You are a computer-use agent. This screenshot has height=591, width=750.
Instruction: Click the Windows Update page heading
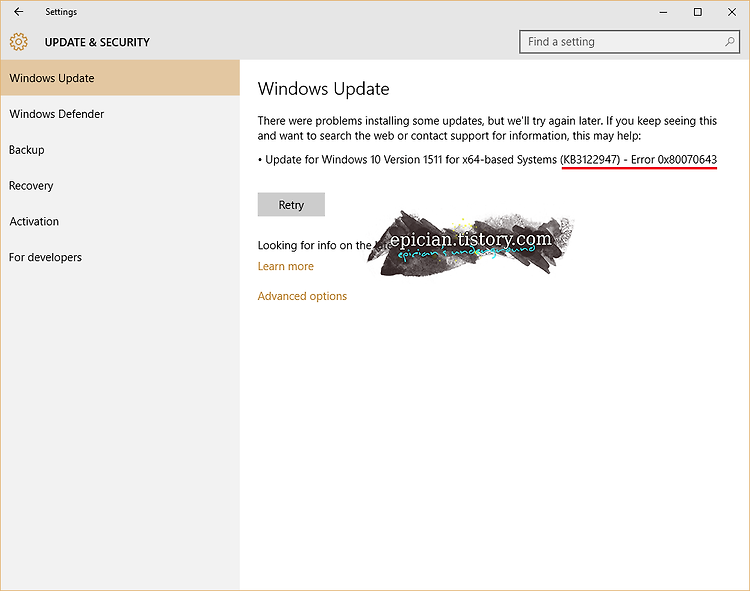point(324,89)
